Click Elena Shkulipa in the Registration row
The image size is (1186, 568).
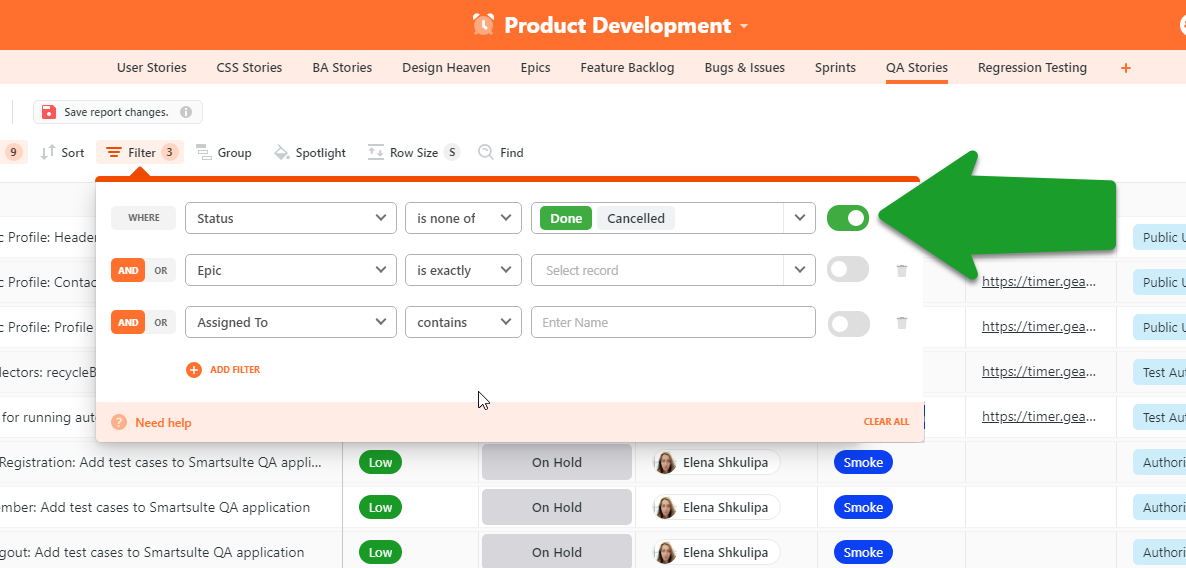click(717, 462)
